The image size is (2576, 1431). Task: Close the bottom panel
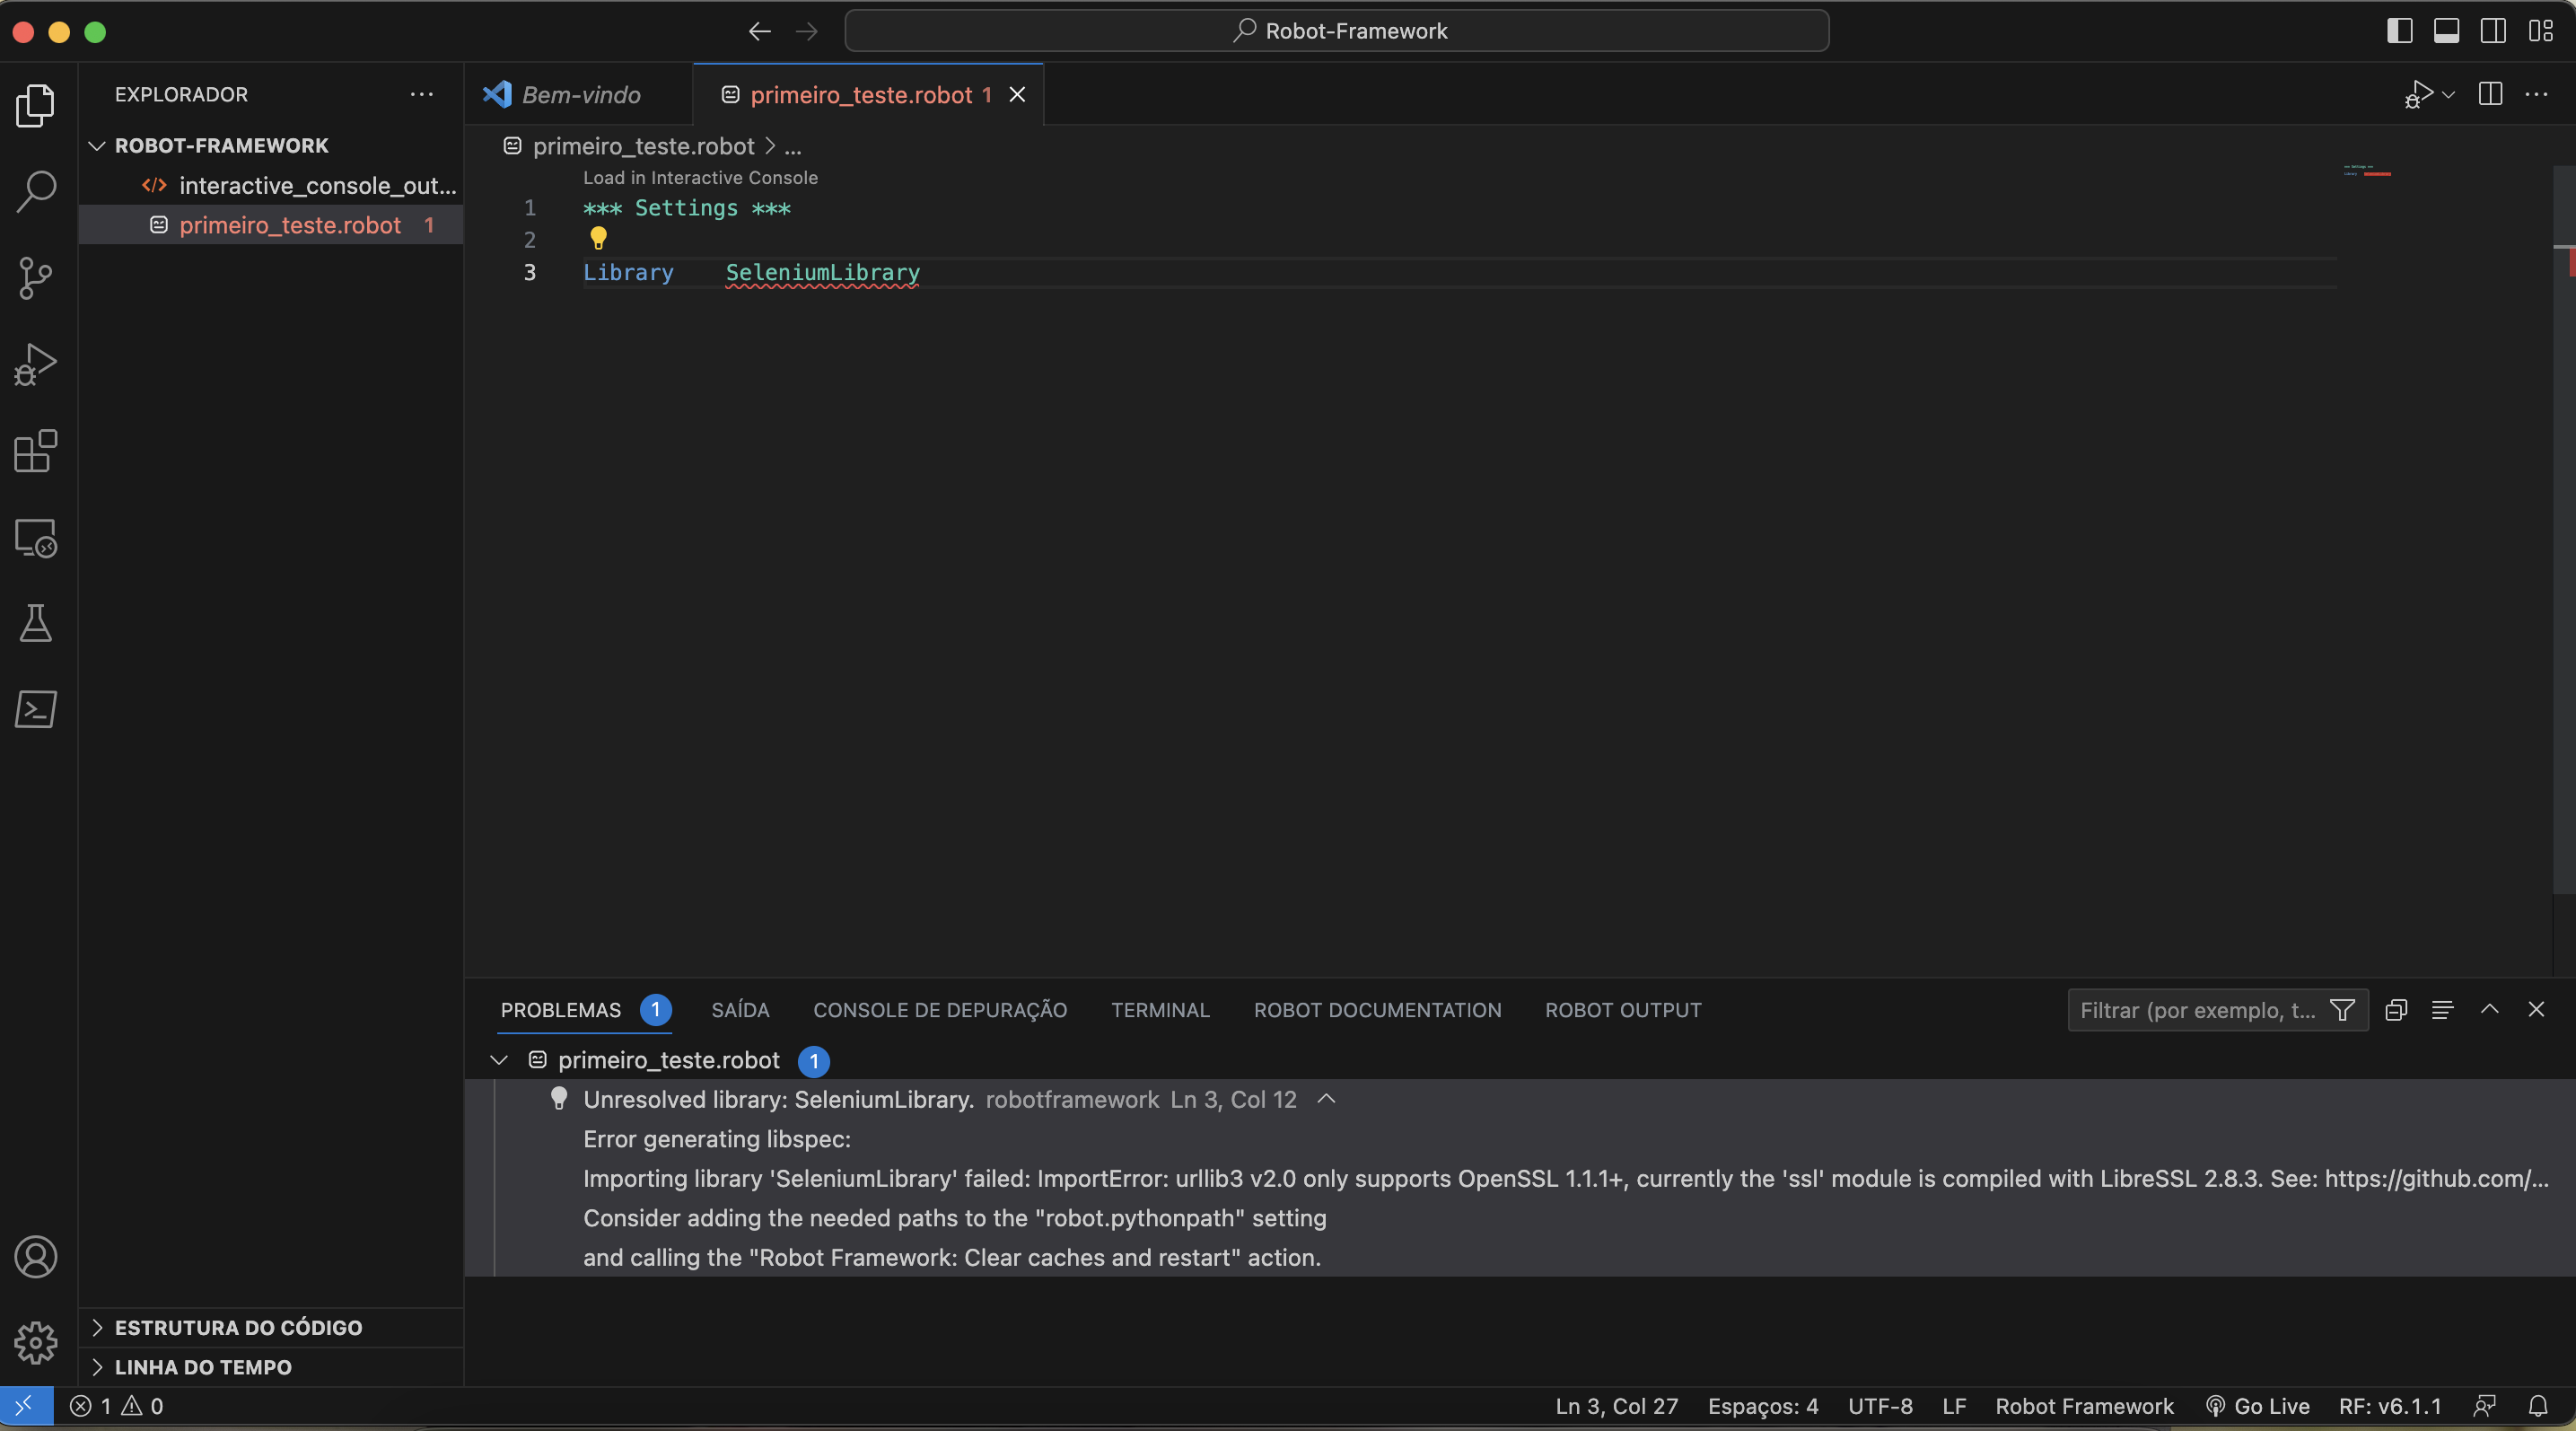click(2536, 1009)
